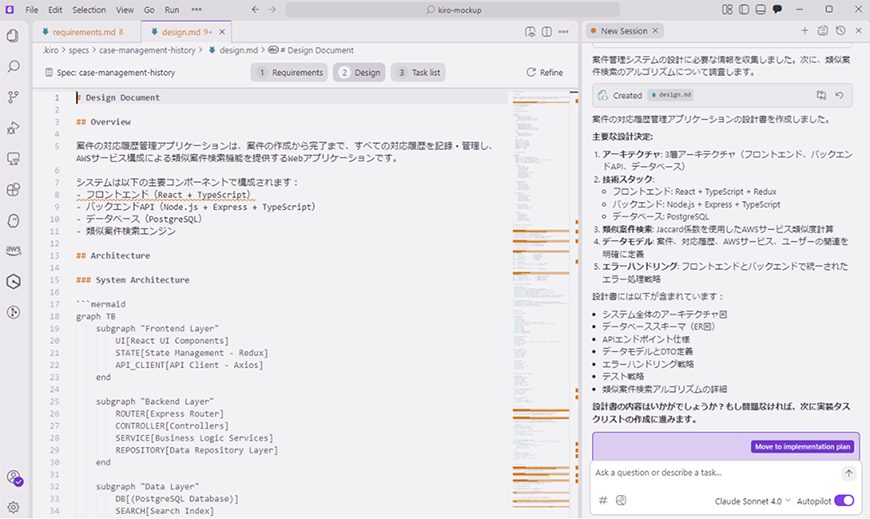The height and width of the screenshot is (519, 870).
Task: Focus the Ask a question input field
Action: pyautogui.click(x=716, y=473)
